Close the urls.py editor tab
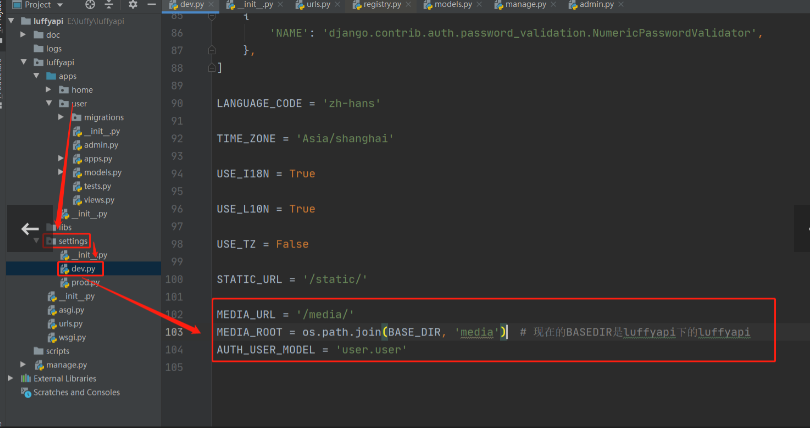This screenshot has width=810, height=428. coord(337,5)
